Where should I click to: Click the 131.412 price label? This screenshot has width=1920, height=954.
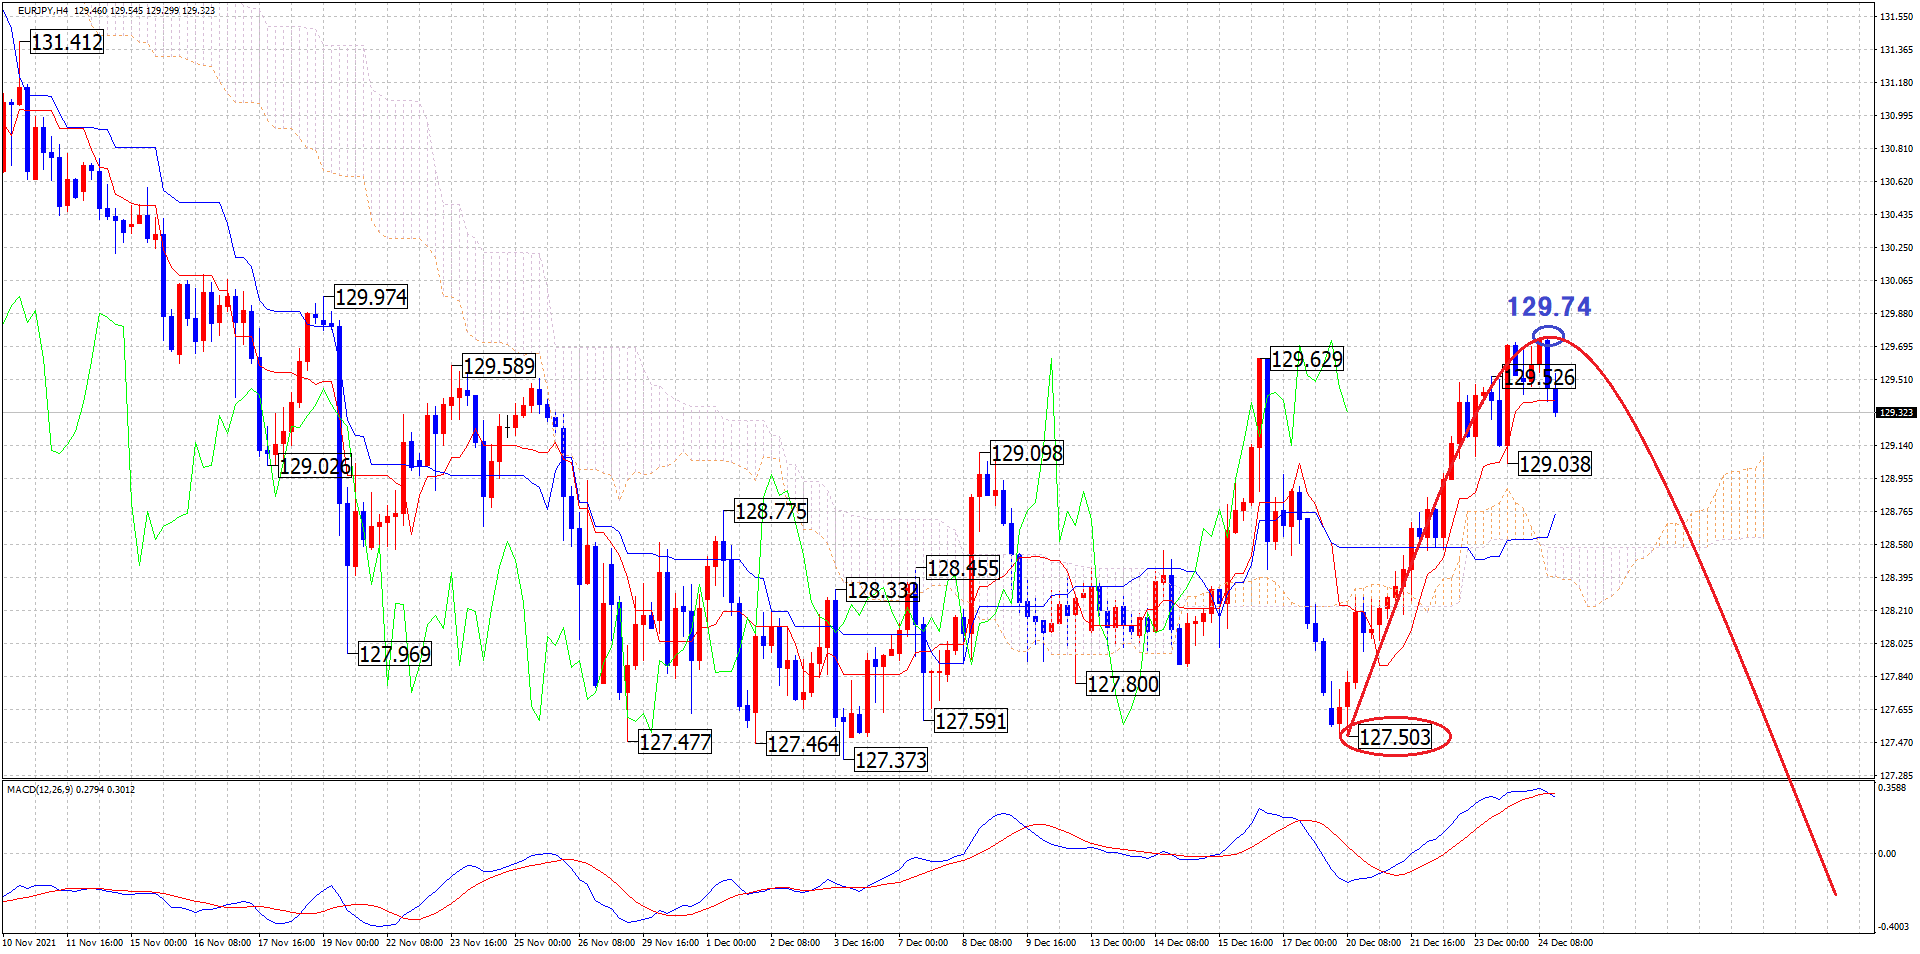click(67, 42)
